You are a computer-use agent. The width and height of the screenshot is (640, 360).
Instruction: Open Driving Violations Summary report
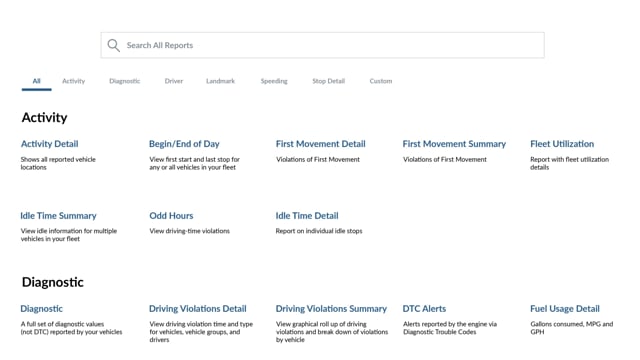pyautogui.click(x=331, y=309)
